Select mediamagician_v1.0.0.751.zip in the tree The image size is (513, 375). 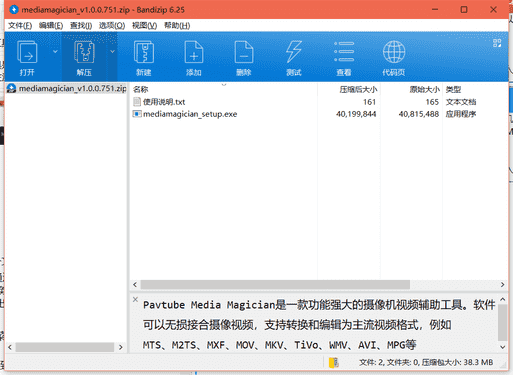[x=66, y=88]
